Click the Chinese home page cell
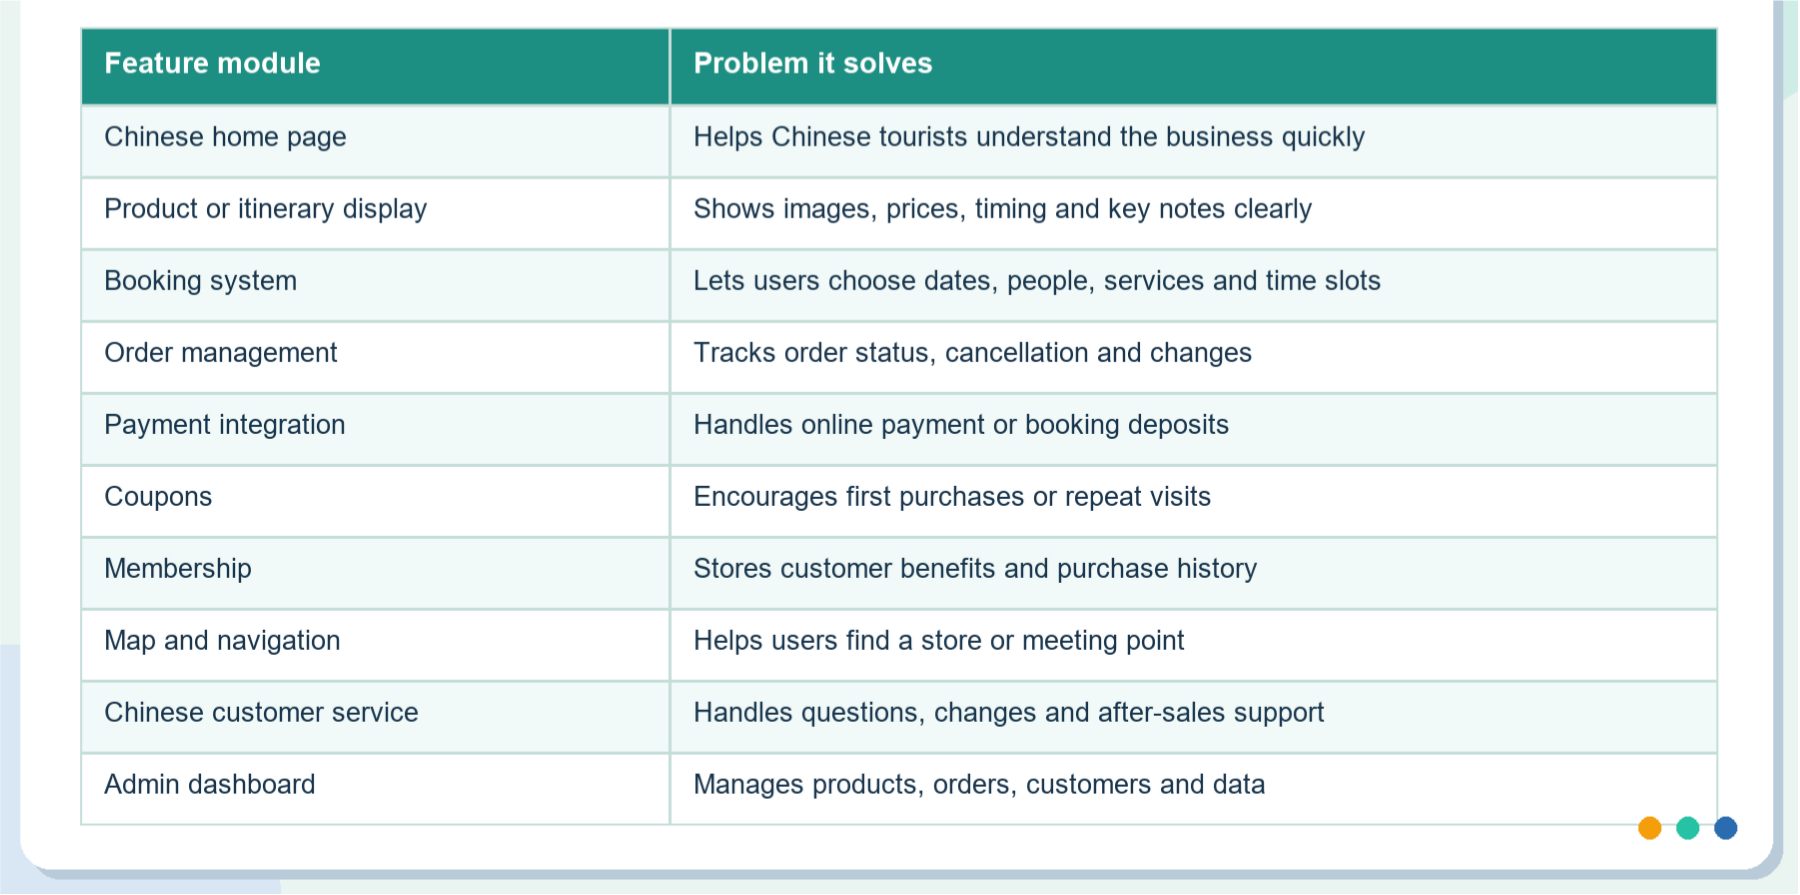Viewport: 1800px width, 895px height. point(375,141)
